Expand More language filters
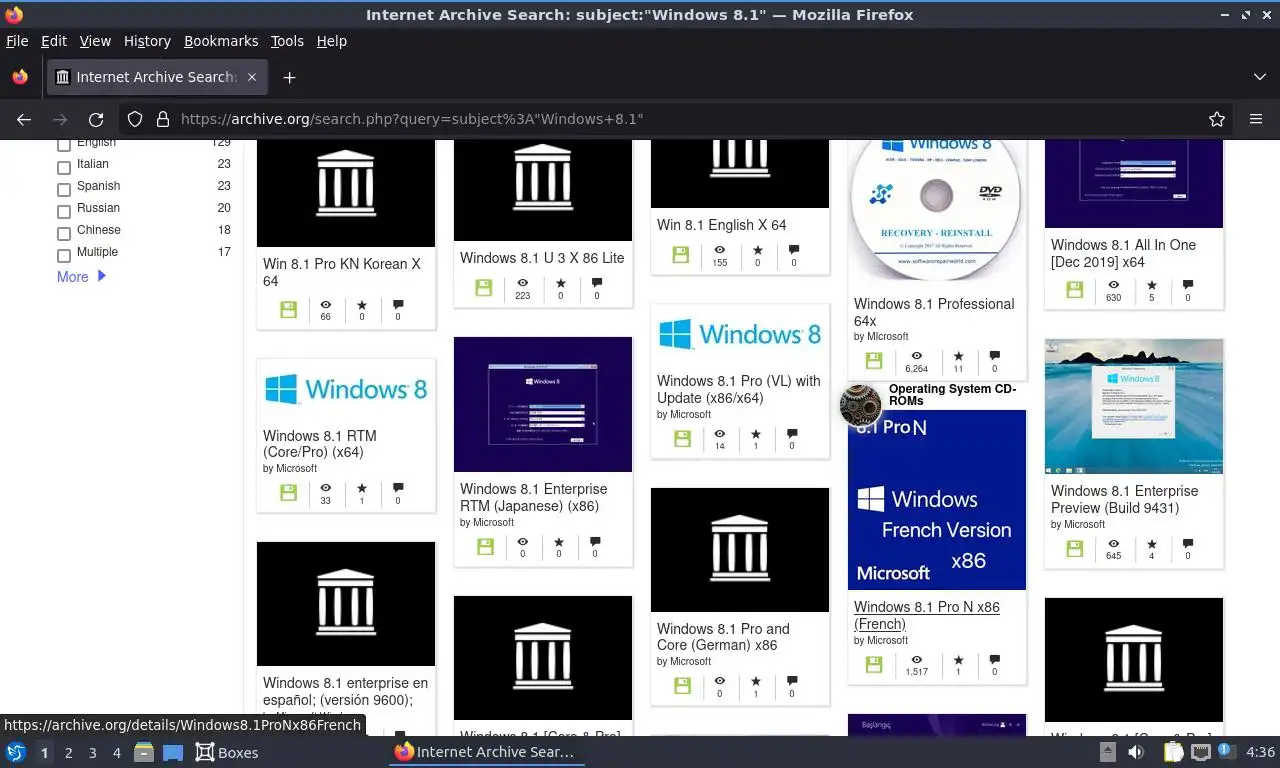1280x768 pixels. point(81,277)
